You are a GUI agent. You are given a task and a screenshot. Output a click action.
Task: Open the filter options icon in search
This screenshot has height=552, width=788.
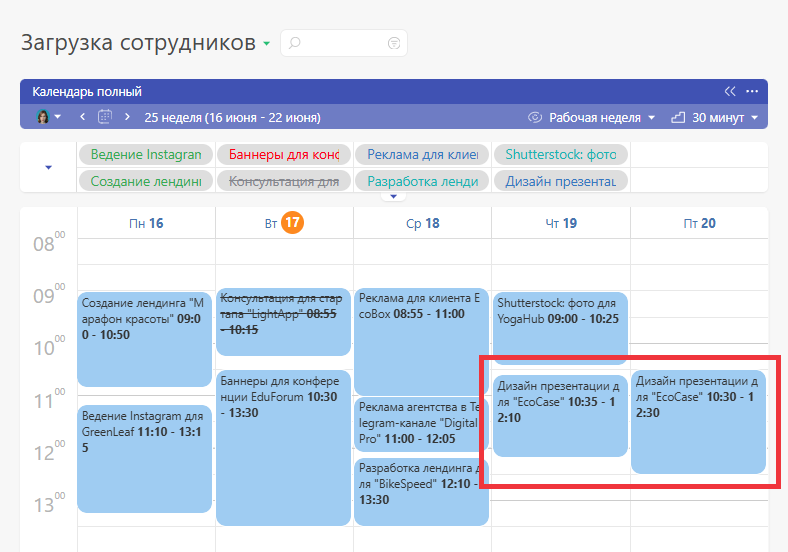tap(394, 43)
